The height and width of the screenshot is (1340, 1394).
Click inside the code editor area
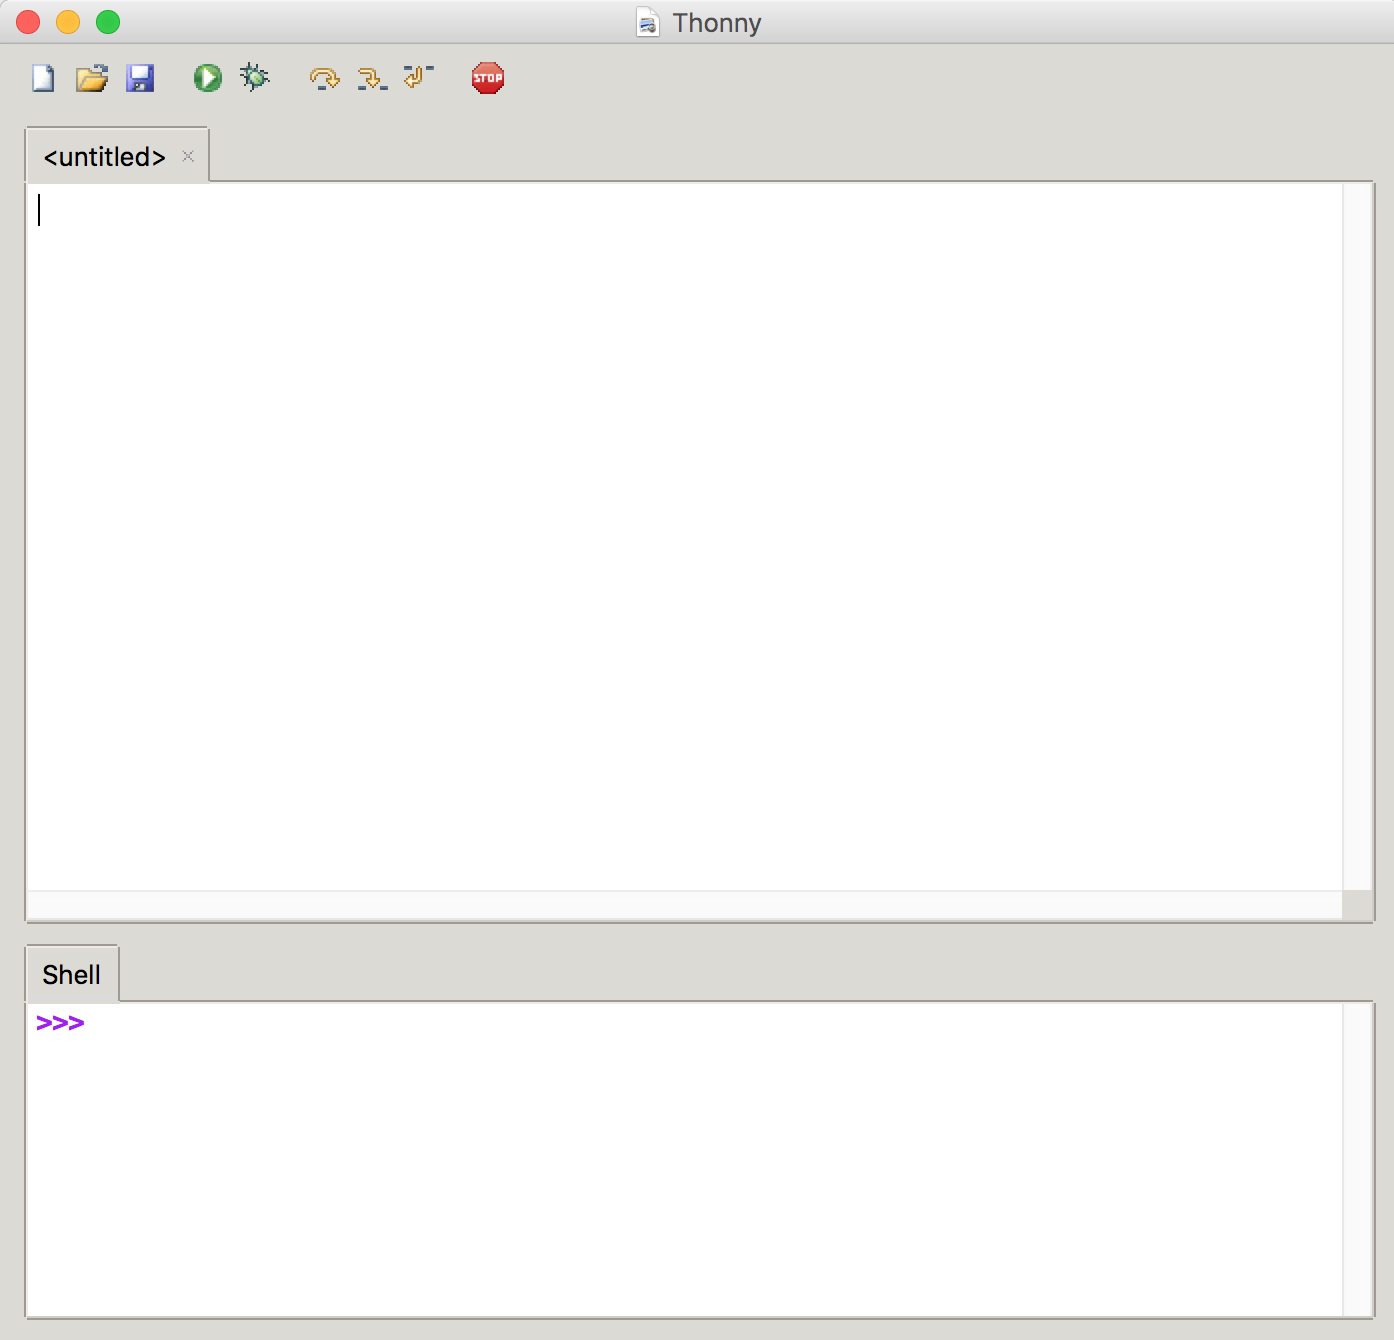[684, 536]
